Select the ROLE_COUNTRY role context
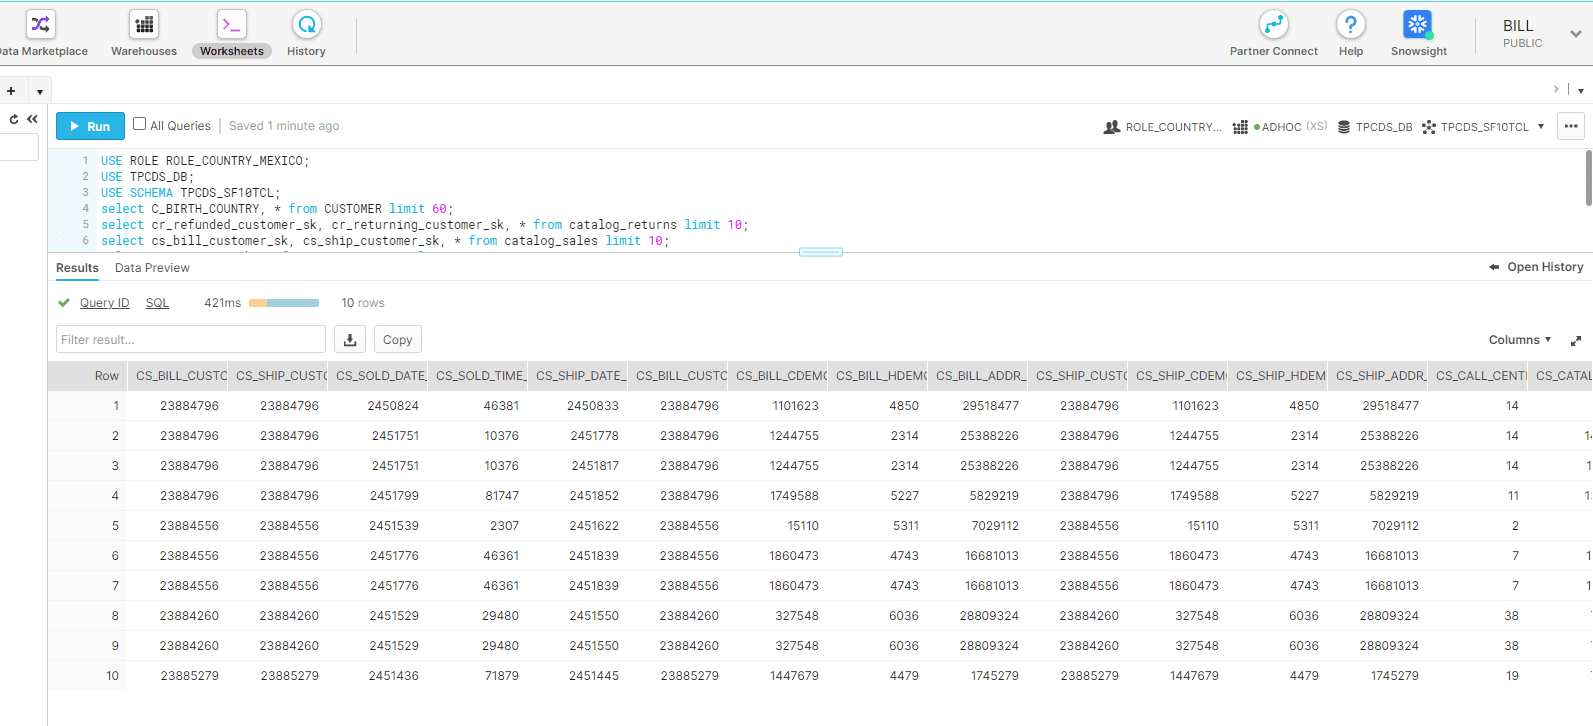The width and height of the screenshot is (1593, 726). tap(1162, 127)
